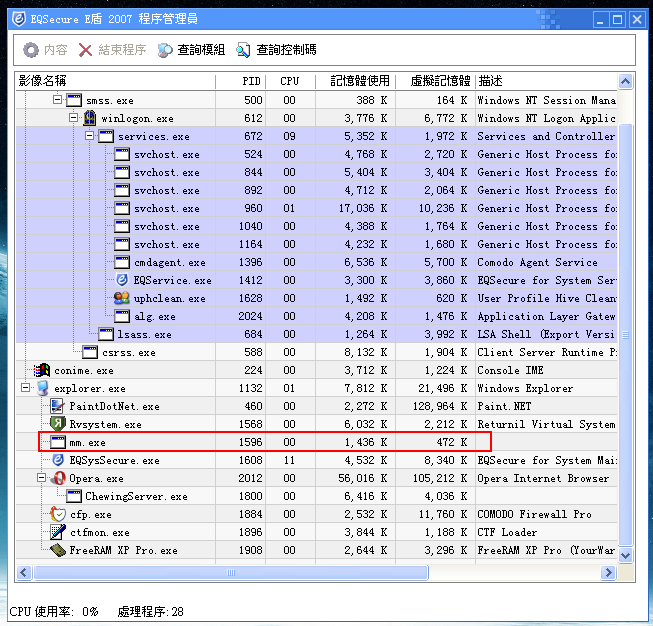Viewport: 653px width, 626px height.
Task: Select the cmdagent.exe window icon
Action: pyautogui.click(x=122, y=262)
